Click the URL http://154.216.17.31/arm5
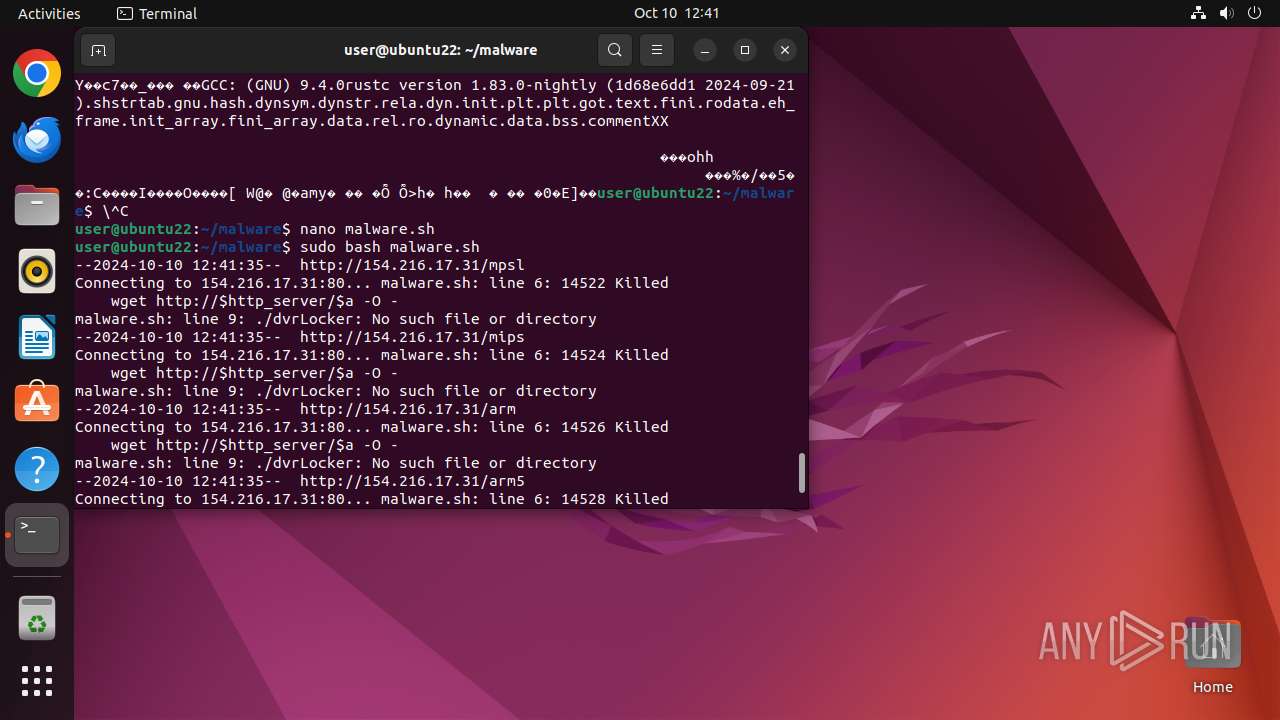This screenshot has width=1280, height=720. click(412, 481)
